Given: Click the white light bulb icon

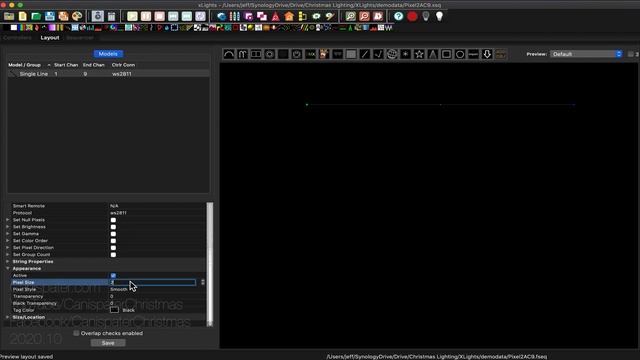Looking at the screenshot, I should pyautogui.click(x=439, y=16).
